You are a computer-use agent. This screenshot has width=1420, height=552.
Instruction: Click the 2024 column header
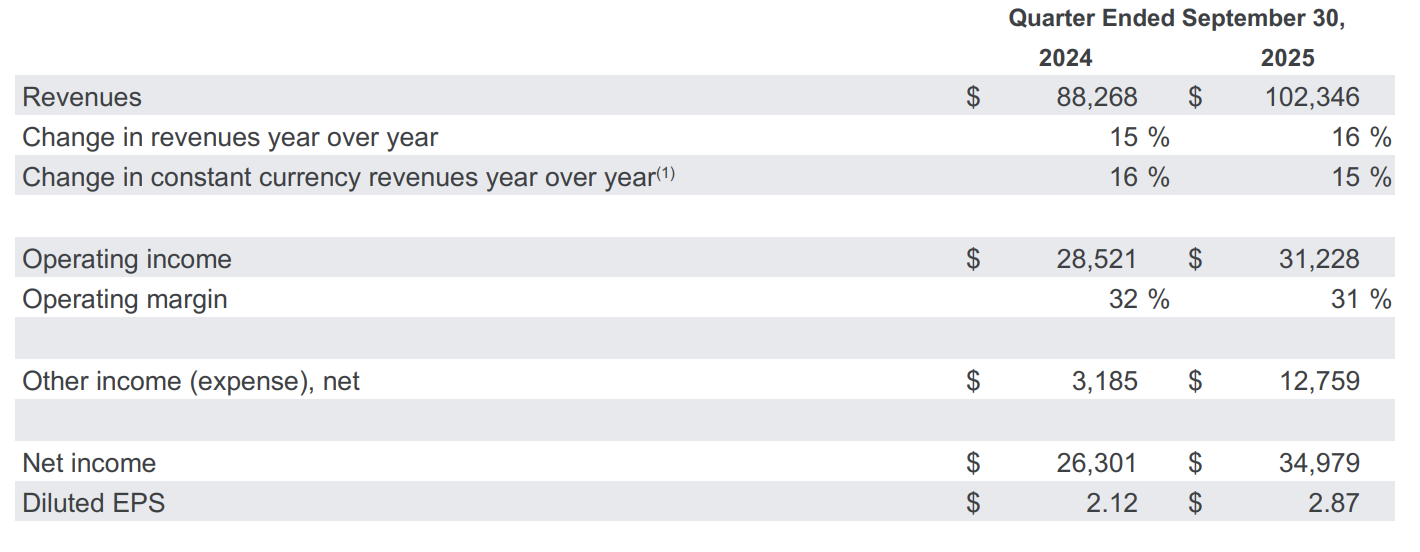(1065, 58)
